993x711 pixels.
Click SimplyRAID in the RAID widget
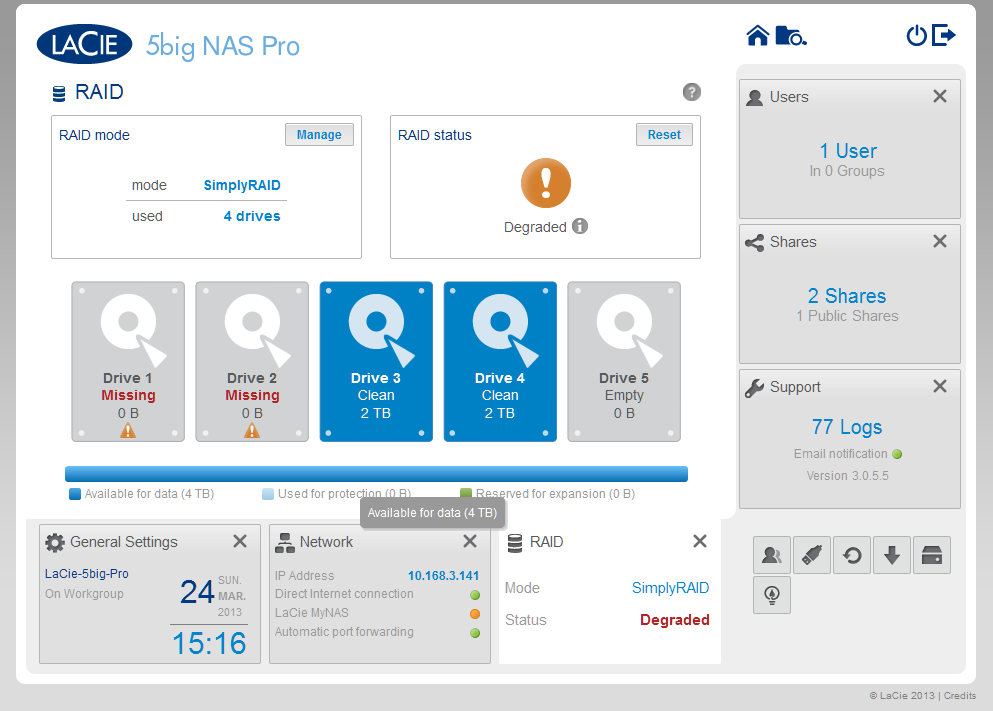[x=671, y=588]
